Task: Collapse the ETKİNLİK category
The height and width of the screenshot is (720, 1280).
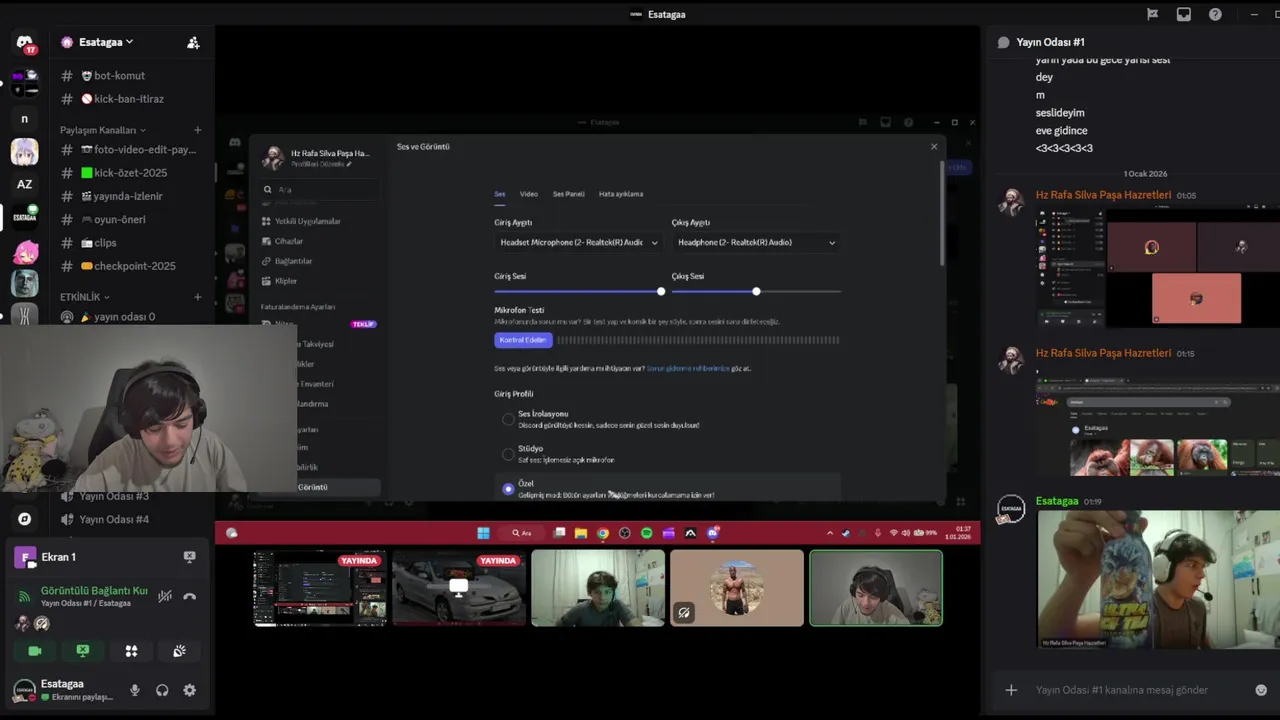Action: [85, 297]
